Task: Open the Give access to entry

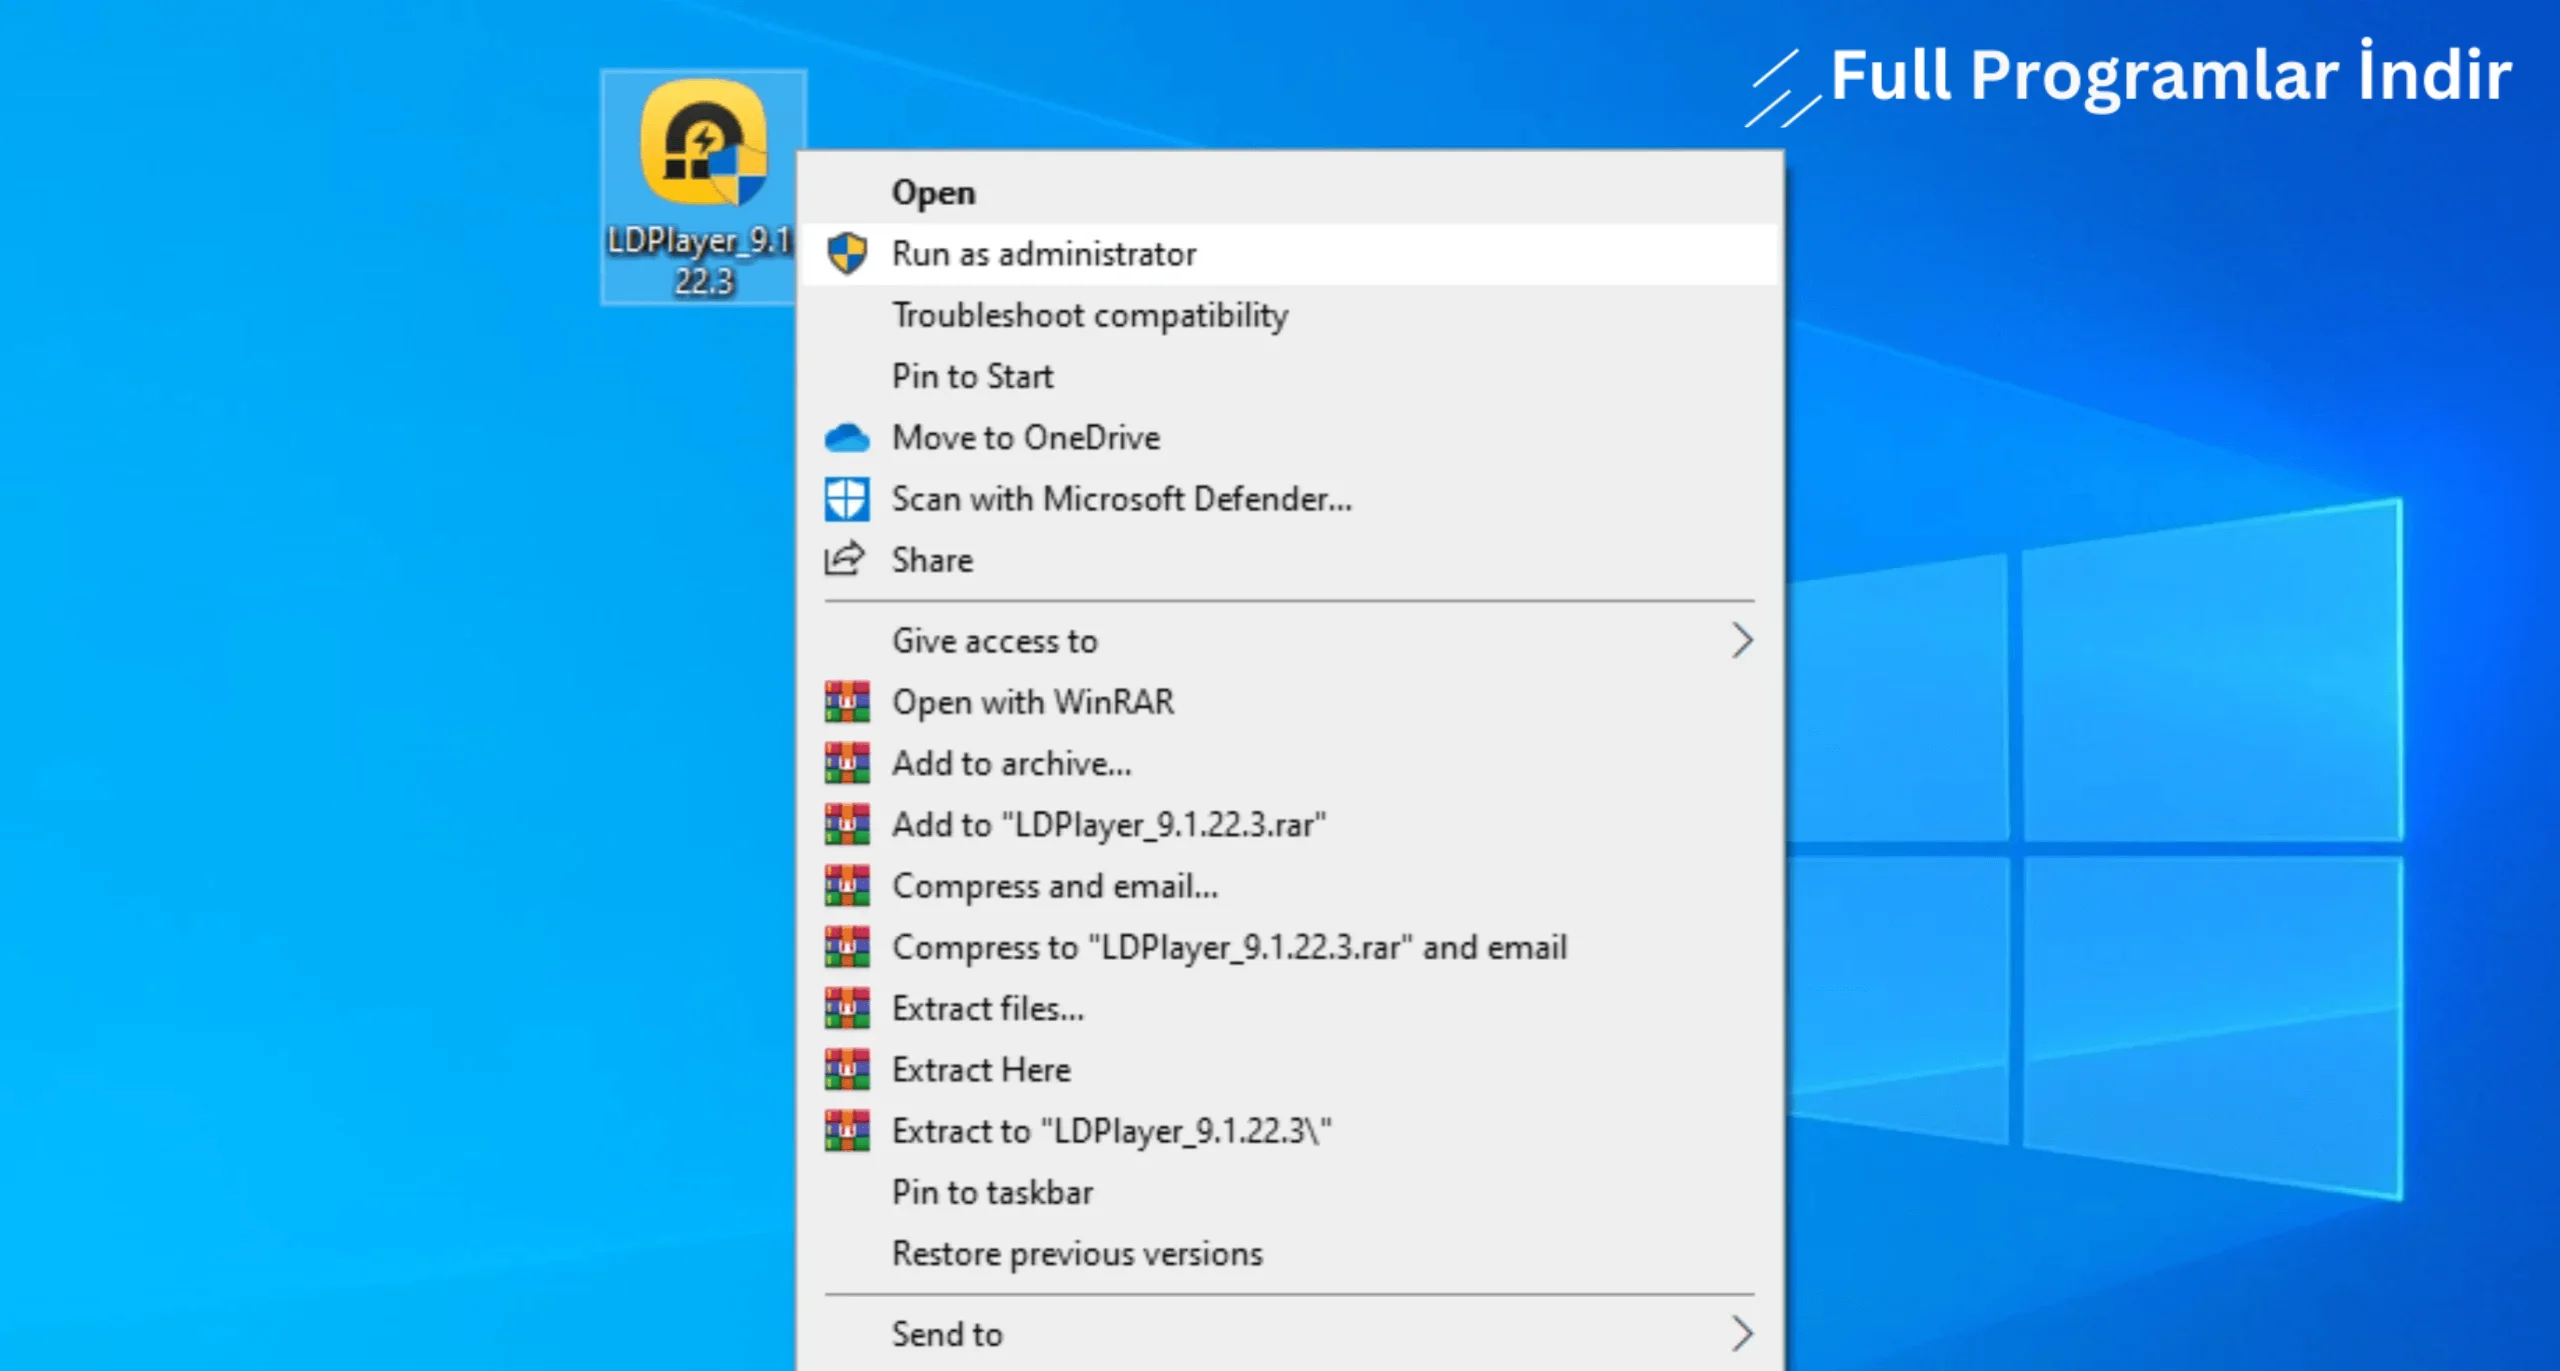Action: [1290, 641]
